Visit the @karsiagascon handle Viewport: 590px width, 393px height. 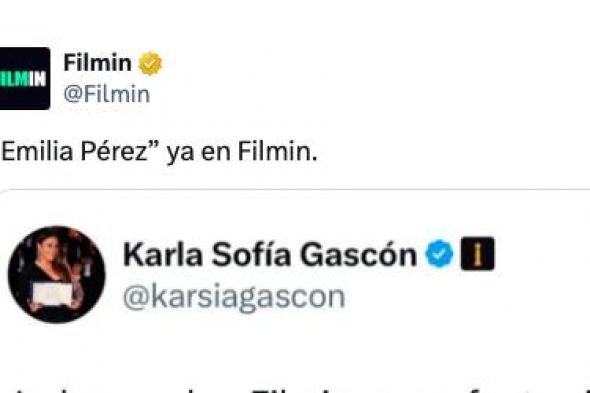pyautogui.click(x=234, y=298)
